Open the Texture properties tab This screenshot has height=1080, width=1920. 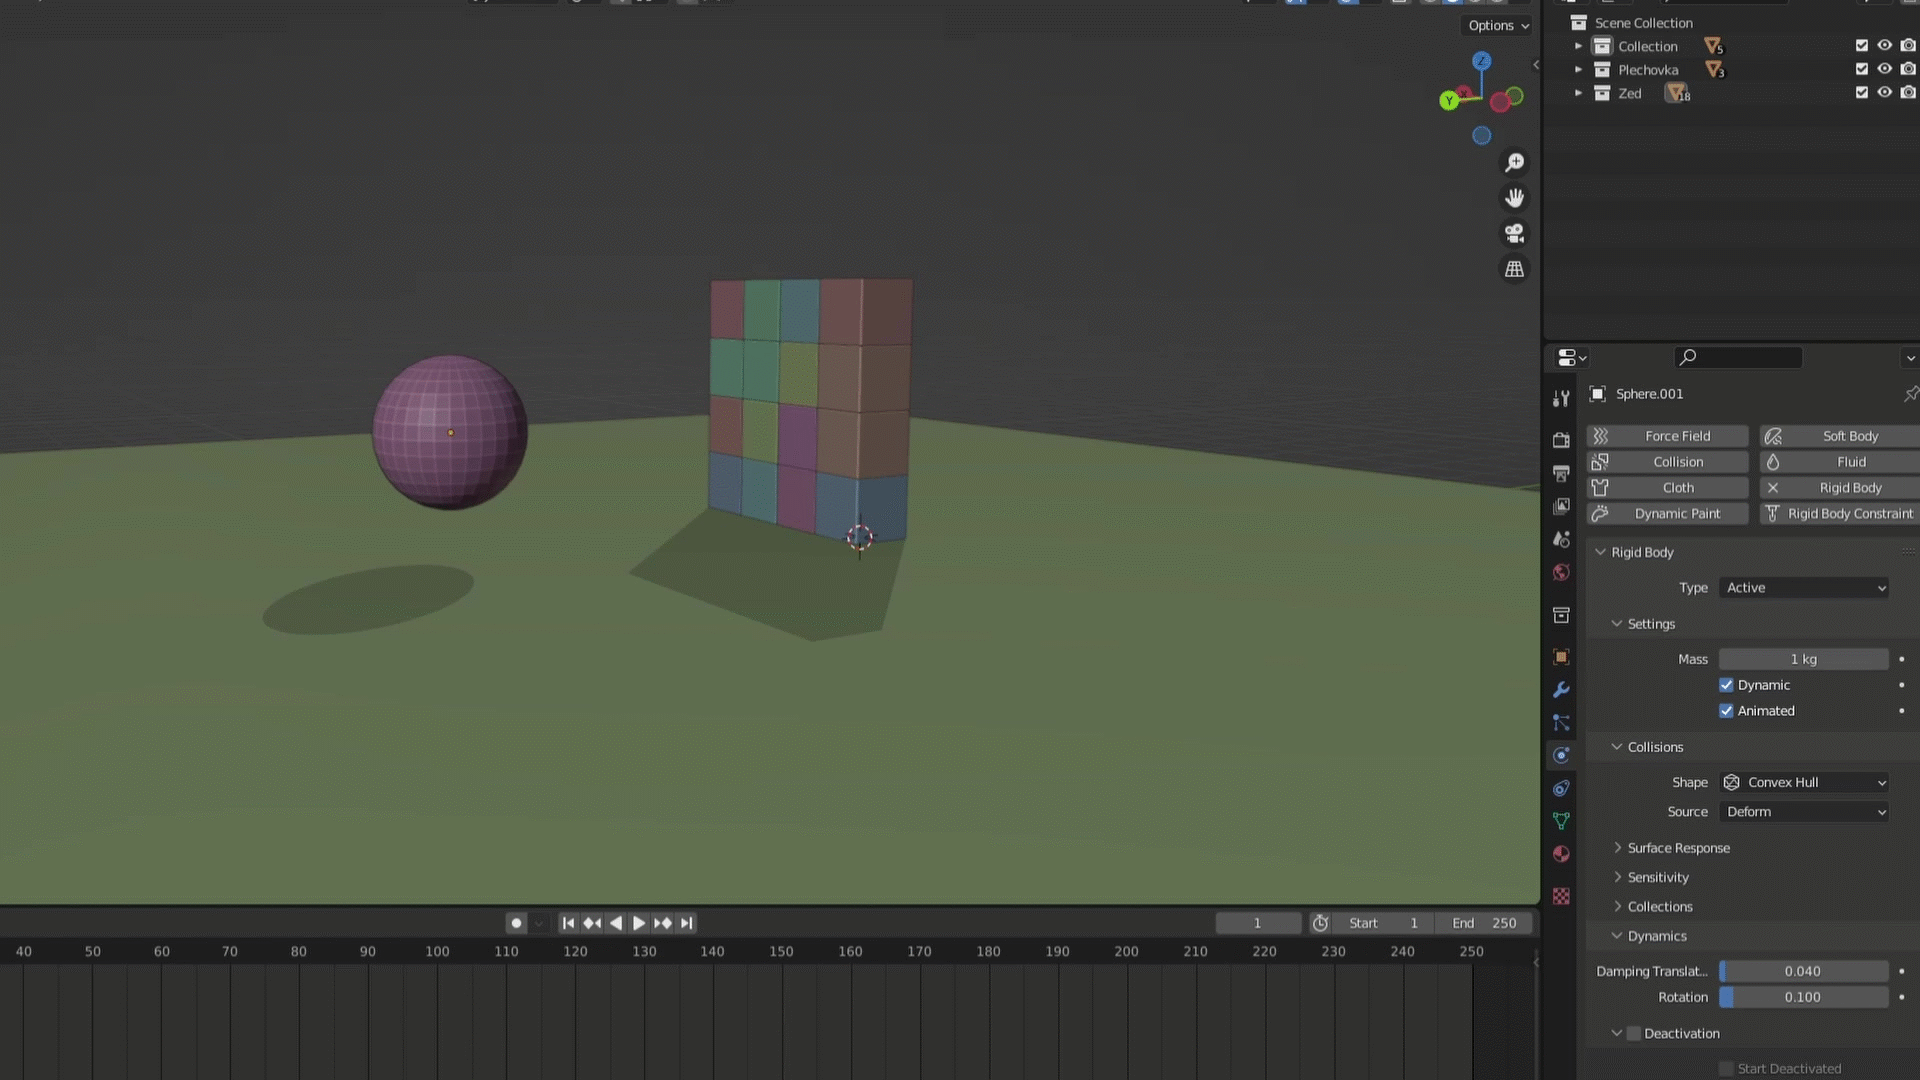pos(1561,896)
